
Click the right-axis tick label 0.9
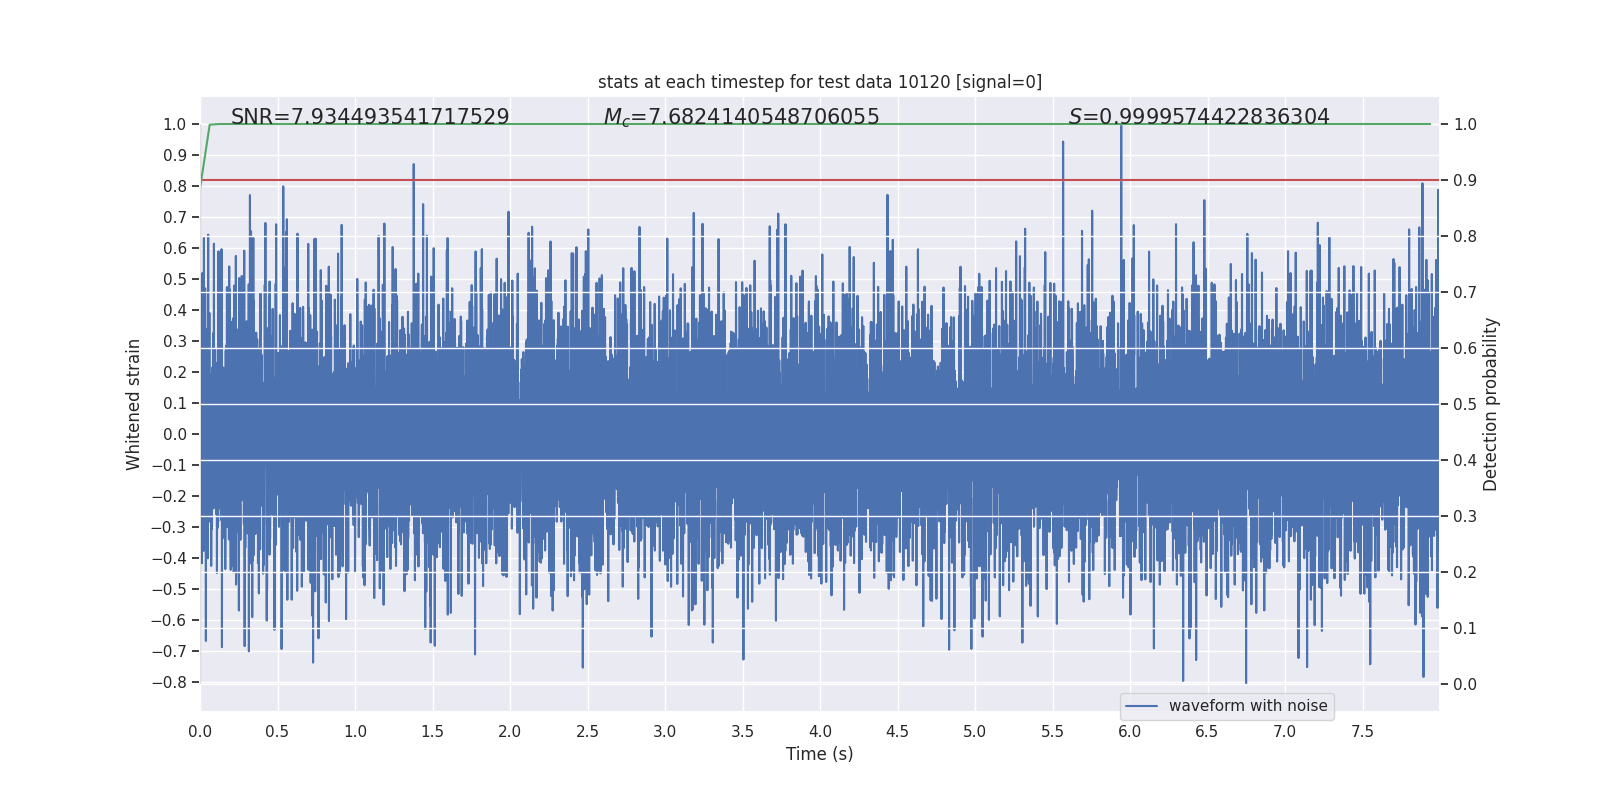[x=1465, y=181]
